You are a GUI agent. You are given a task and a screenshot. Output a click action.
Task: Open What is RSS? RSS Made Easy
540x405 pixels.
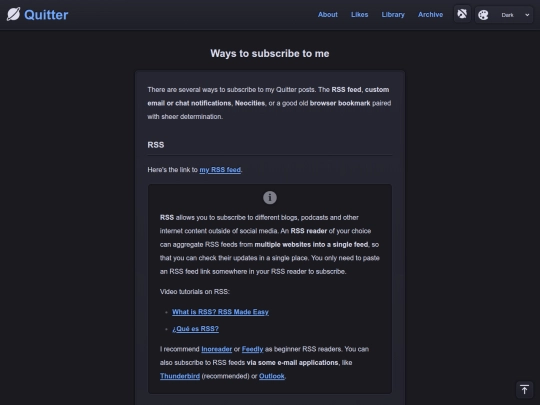pos(220,312)
